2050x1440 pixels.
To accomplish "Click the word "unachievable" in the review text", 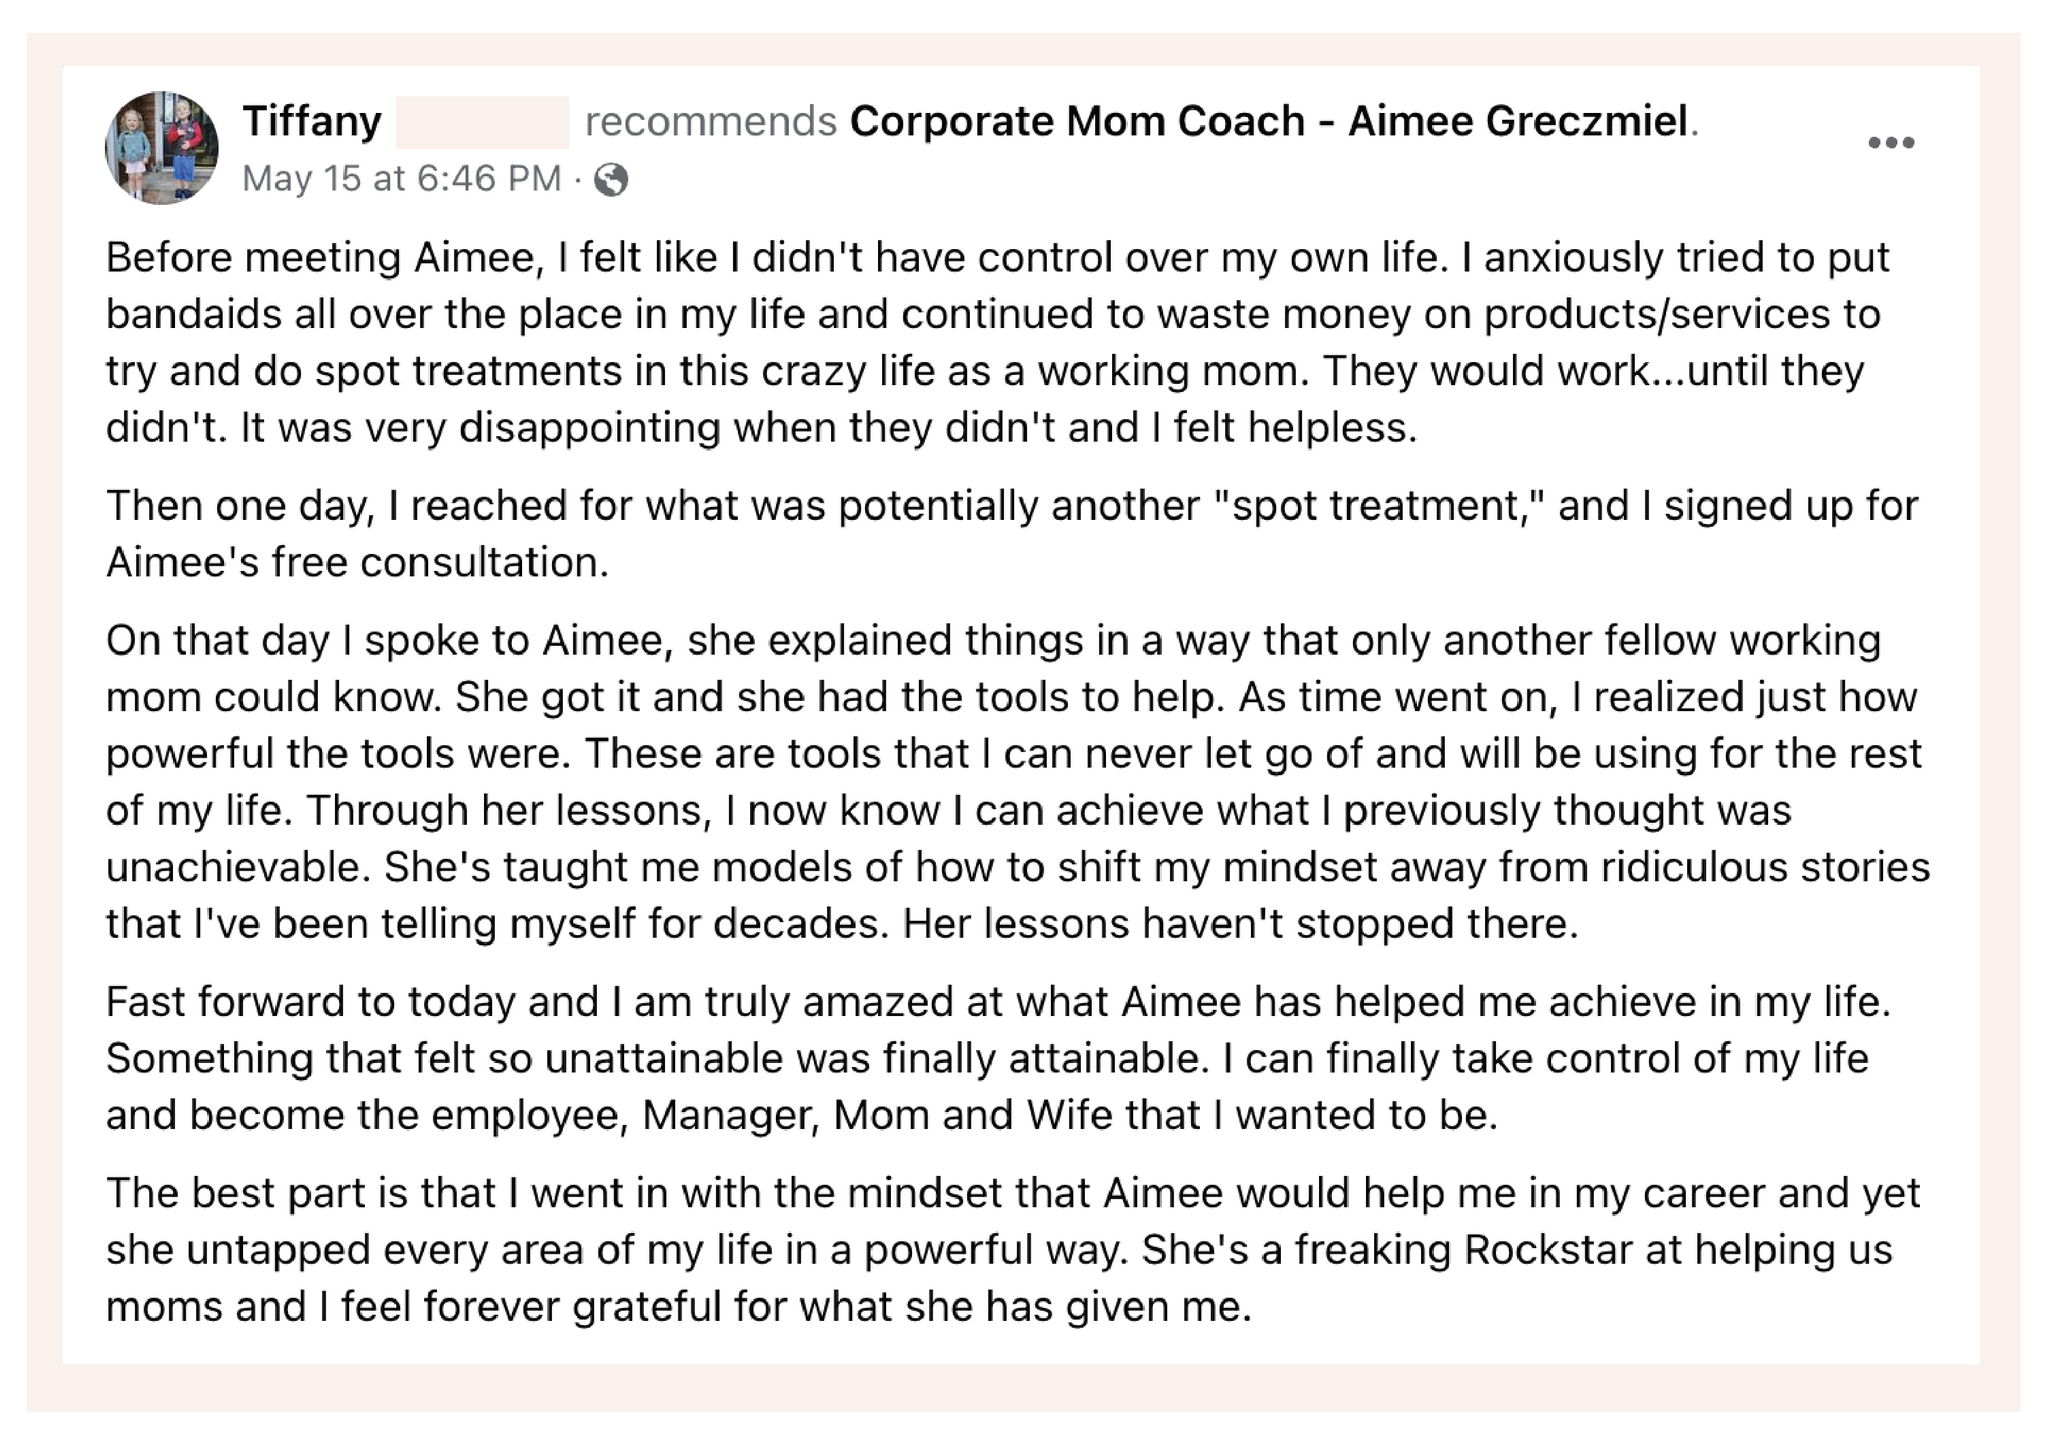I will (x=237, y=867).
